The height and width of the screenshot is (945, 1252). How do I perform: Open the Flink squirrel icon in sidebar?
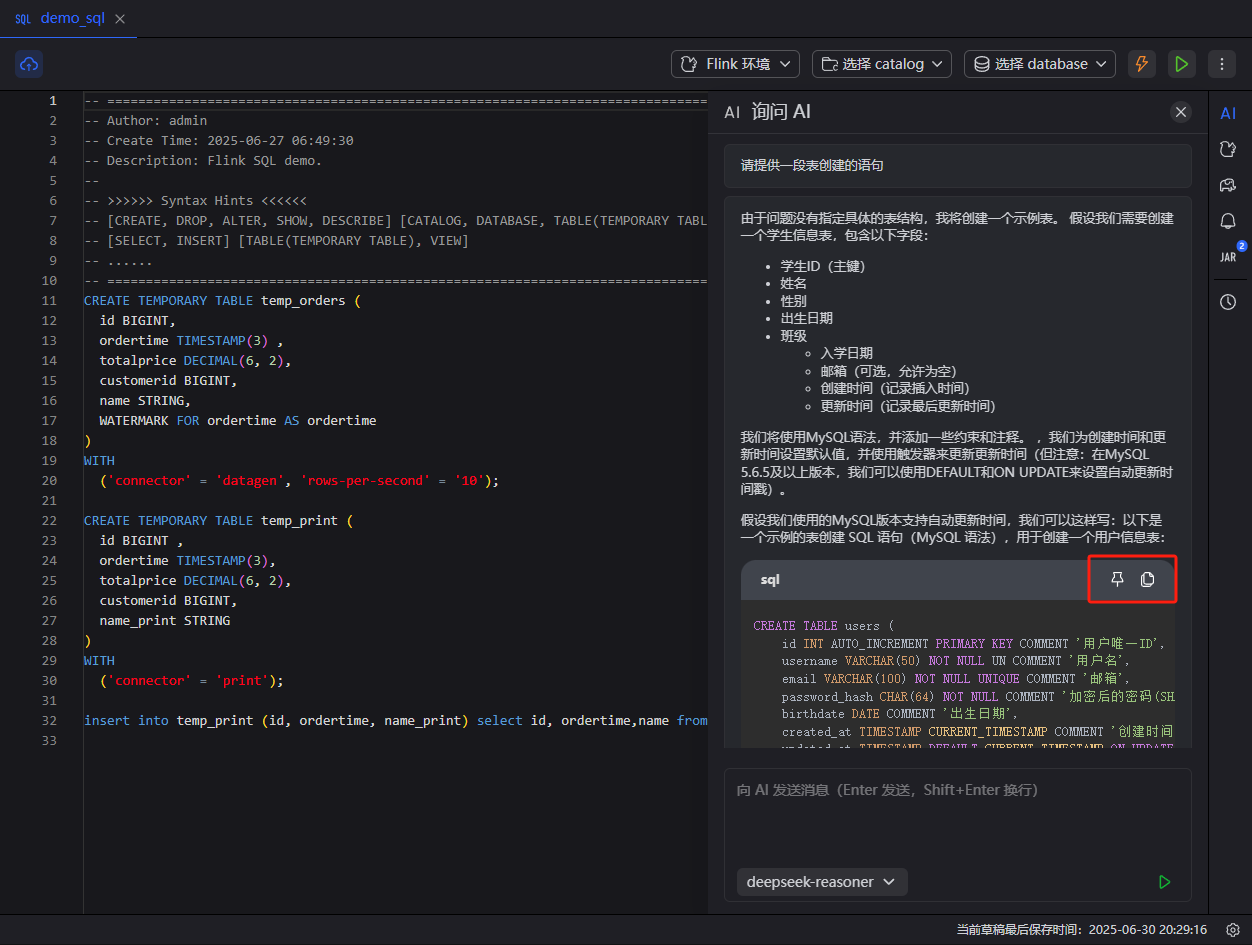pos(1228,149)
